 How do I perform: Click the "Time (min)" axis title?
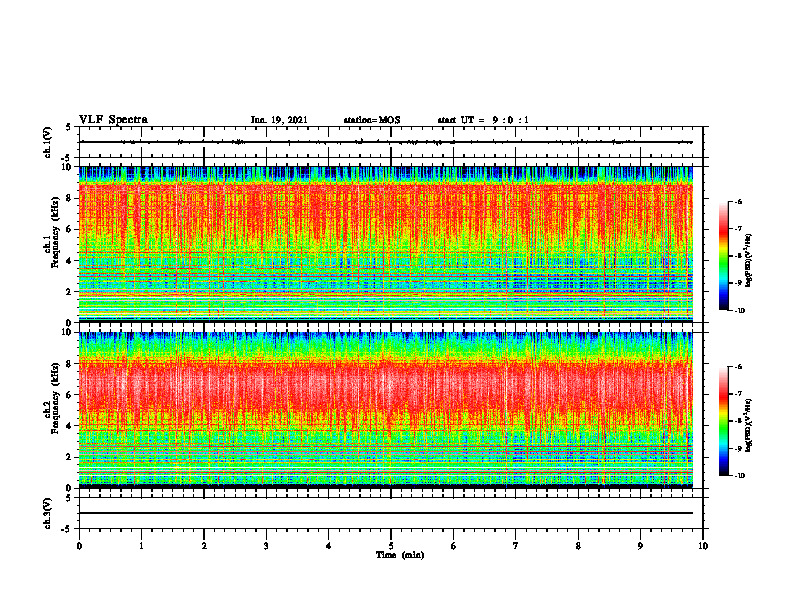point(400,555)
